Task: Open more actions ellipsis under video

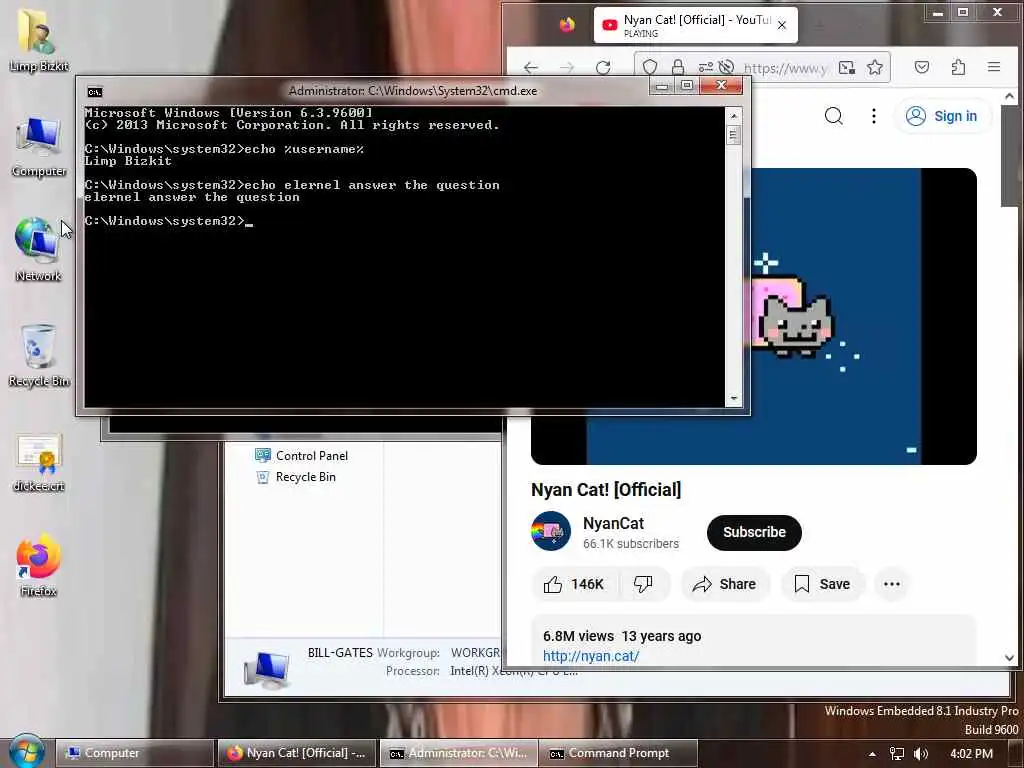Action: [x=891, y=584]
